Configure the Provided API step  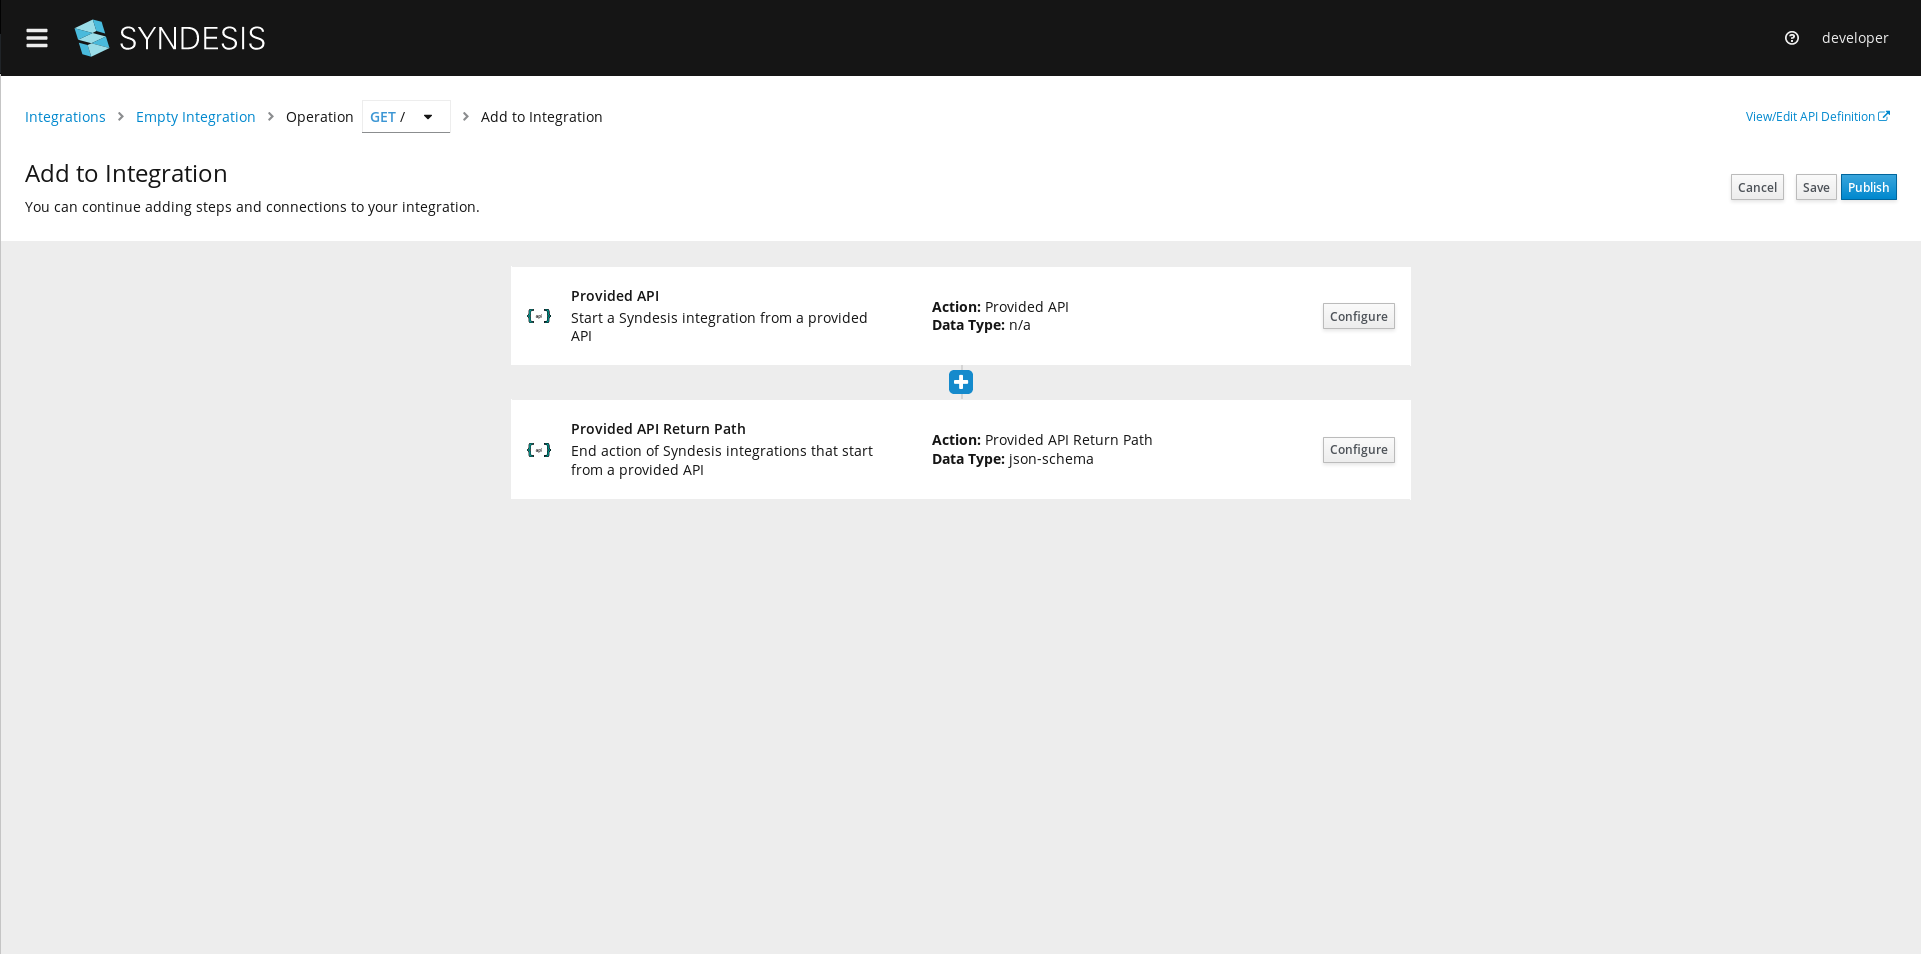click(1358, 316)
